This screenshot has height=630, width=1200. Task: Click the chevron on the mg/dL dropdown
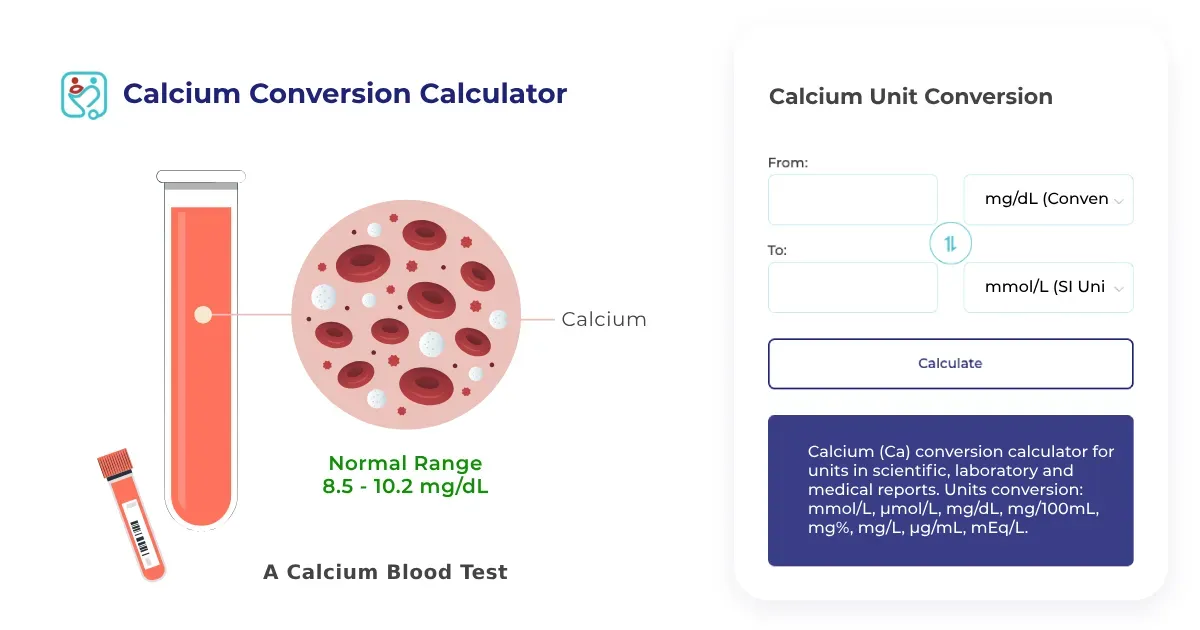(x=1118, y=201)
